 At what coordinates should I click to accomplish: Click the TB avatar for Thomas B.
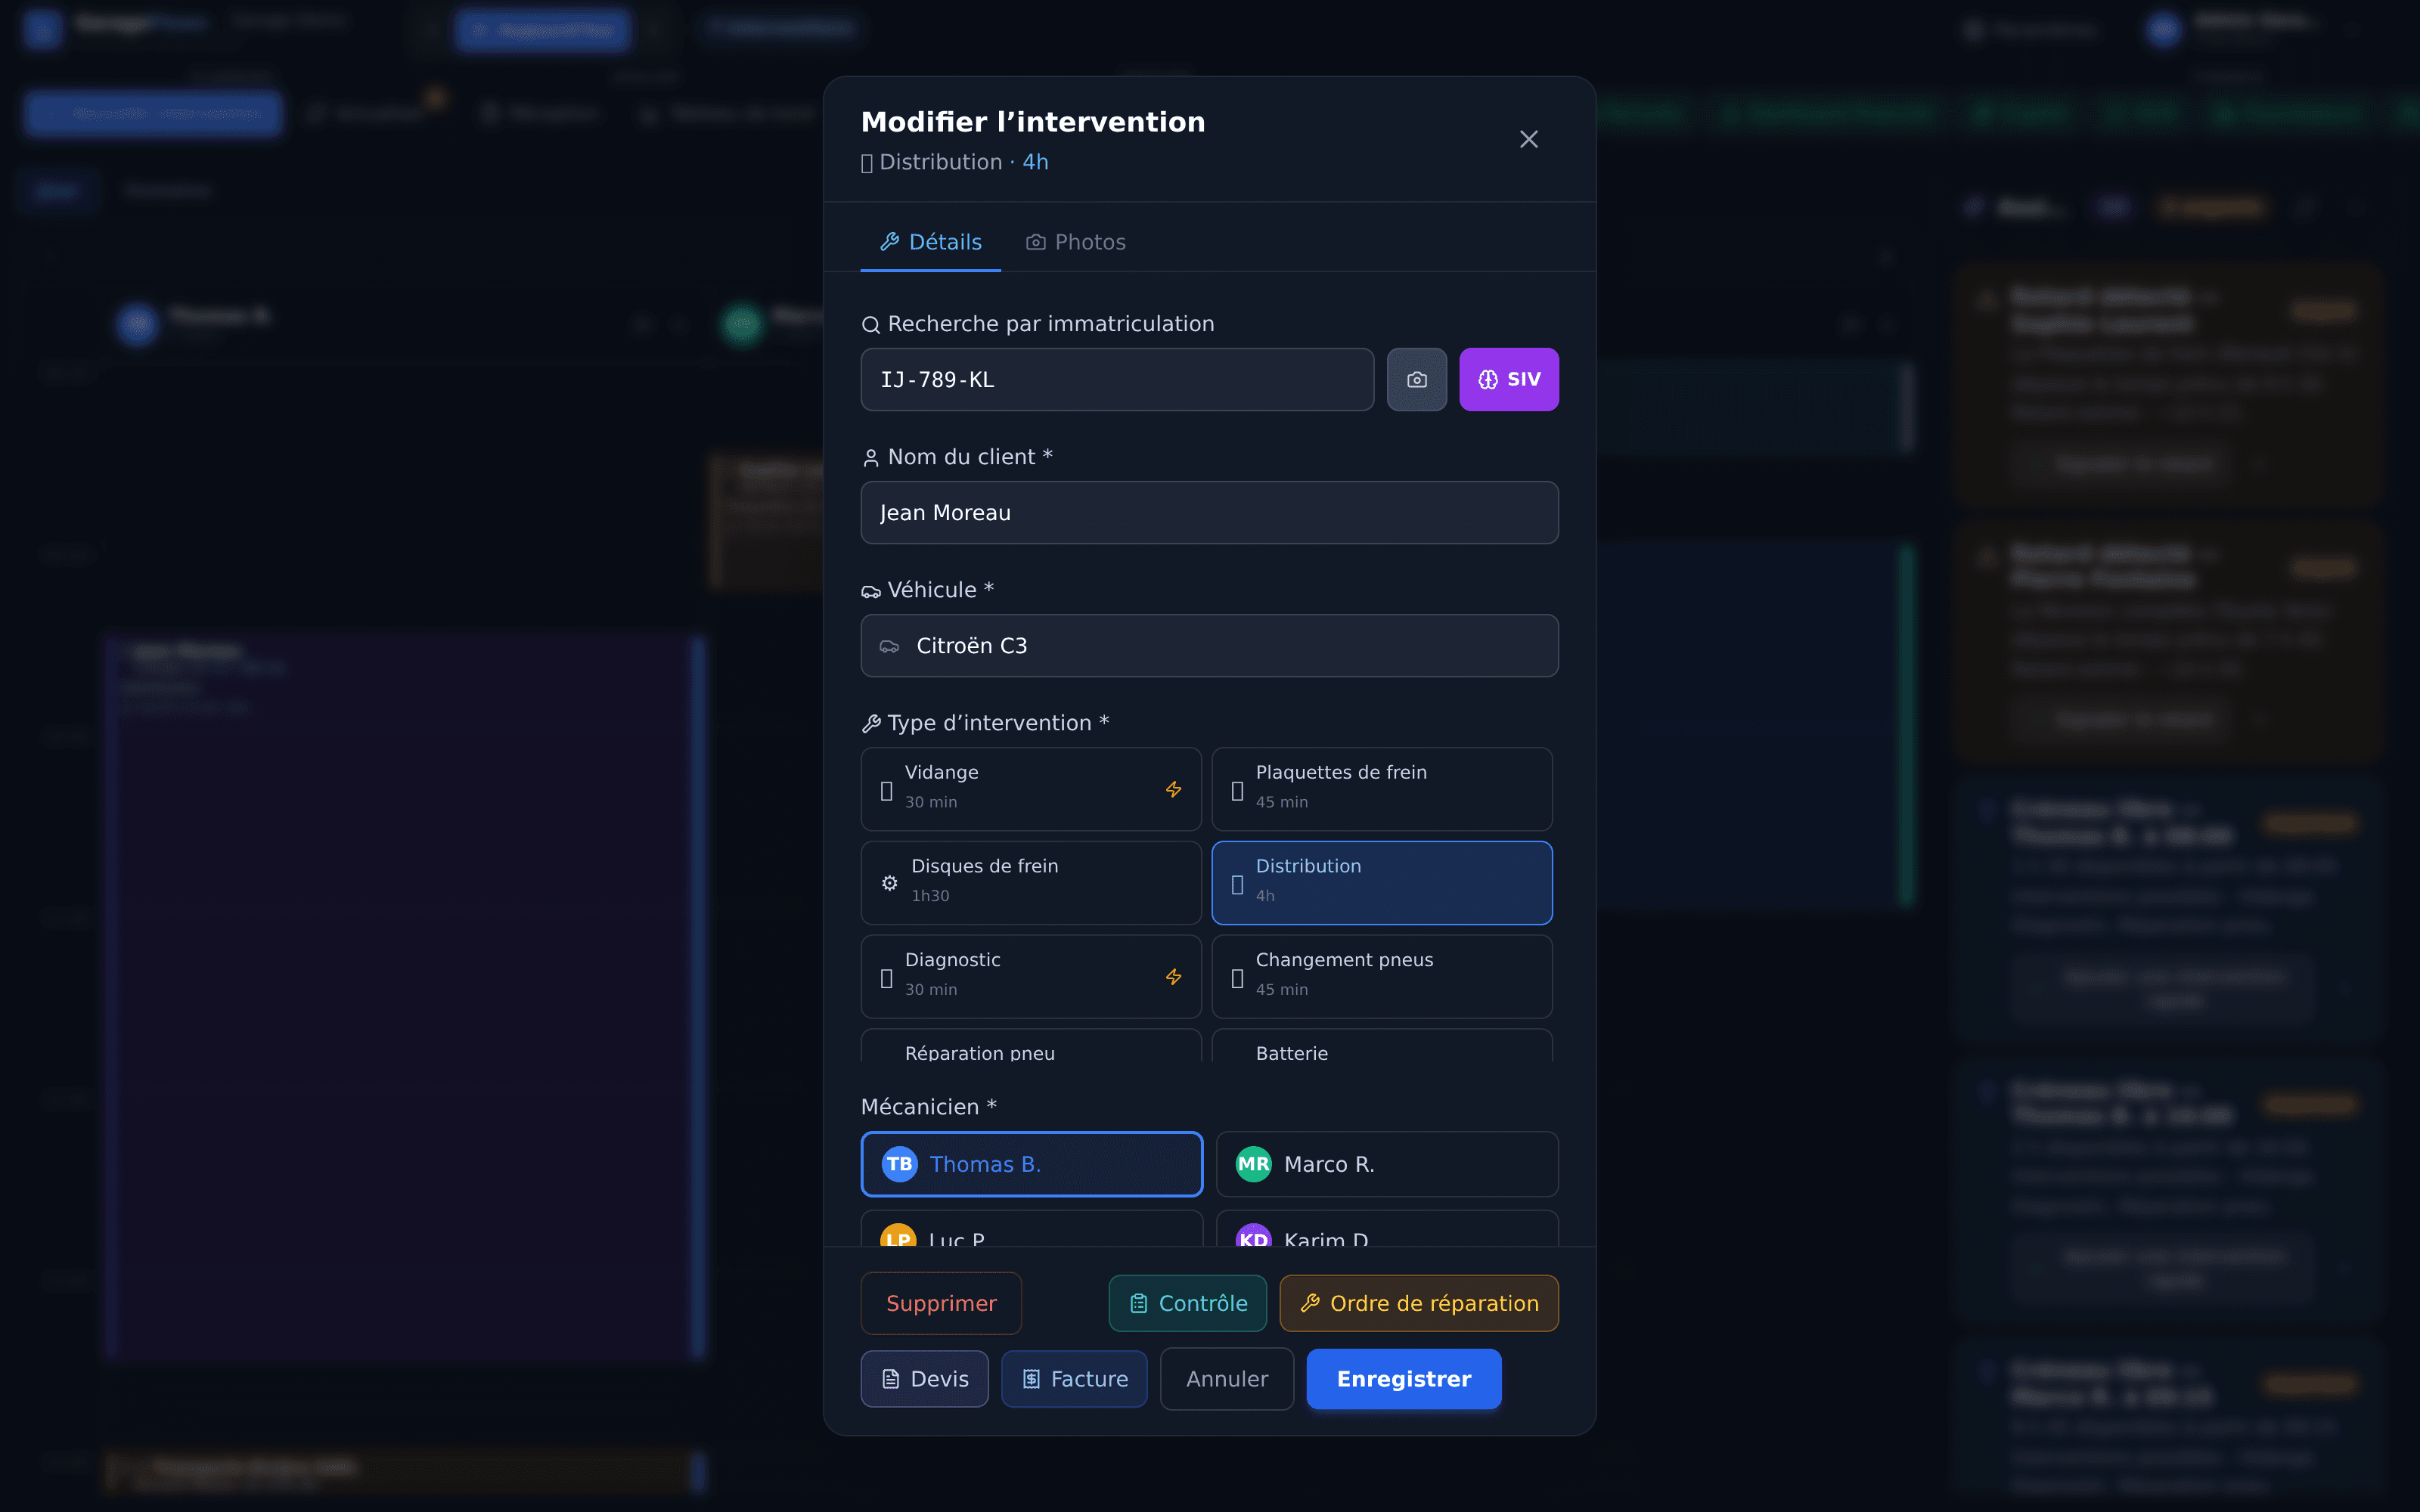899,1163
